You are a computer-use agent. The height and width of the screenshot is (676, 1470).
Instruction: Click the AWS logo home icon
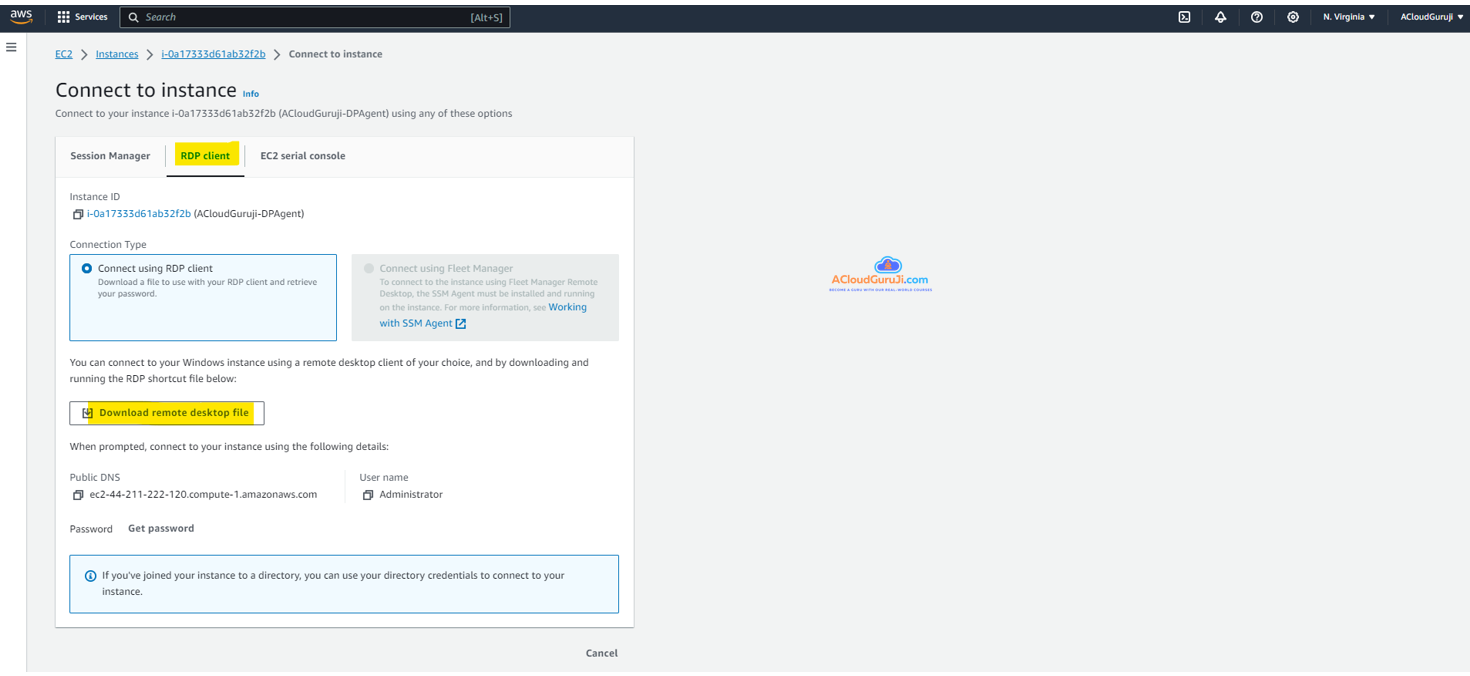click(x=21, y=16)
